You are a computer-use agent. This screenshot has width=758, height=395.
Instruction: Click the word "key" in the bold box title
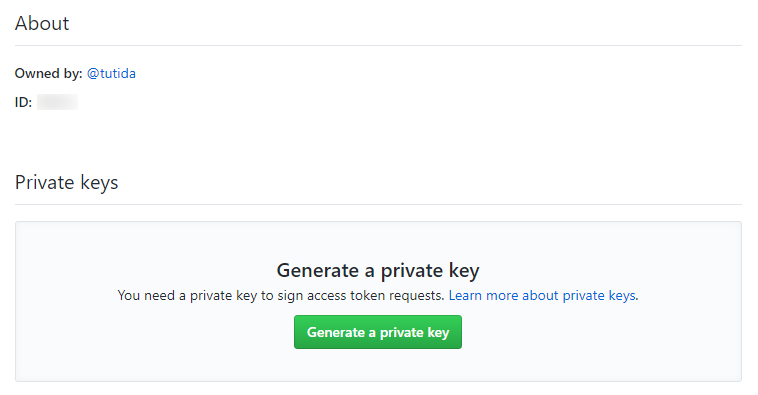pos(464,271)
